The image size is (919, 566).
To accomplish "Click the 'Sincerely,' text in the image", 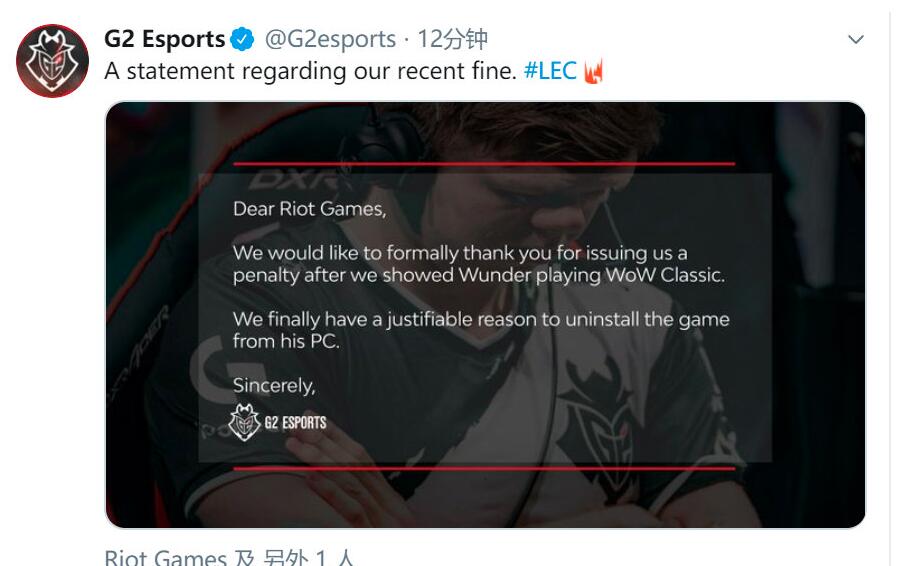I will click(x=273, y=385).
